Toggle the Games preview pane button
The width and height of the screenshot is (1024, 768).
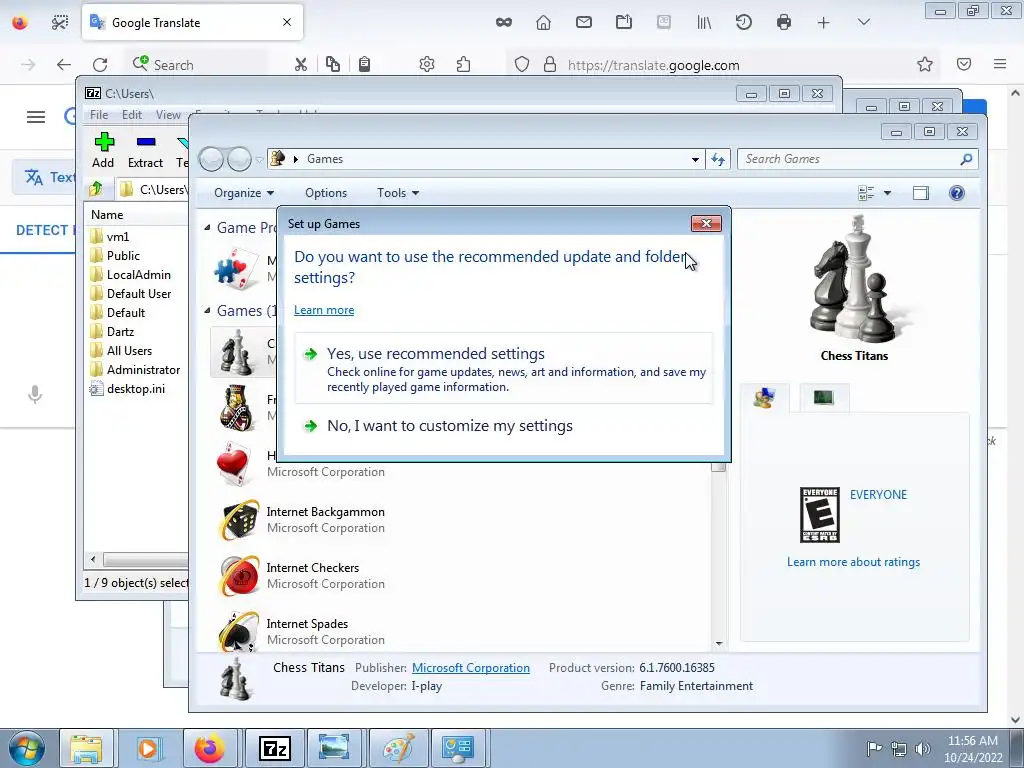[921, 193]
